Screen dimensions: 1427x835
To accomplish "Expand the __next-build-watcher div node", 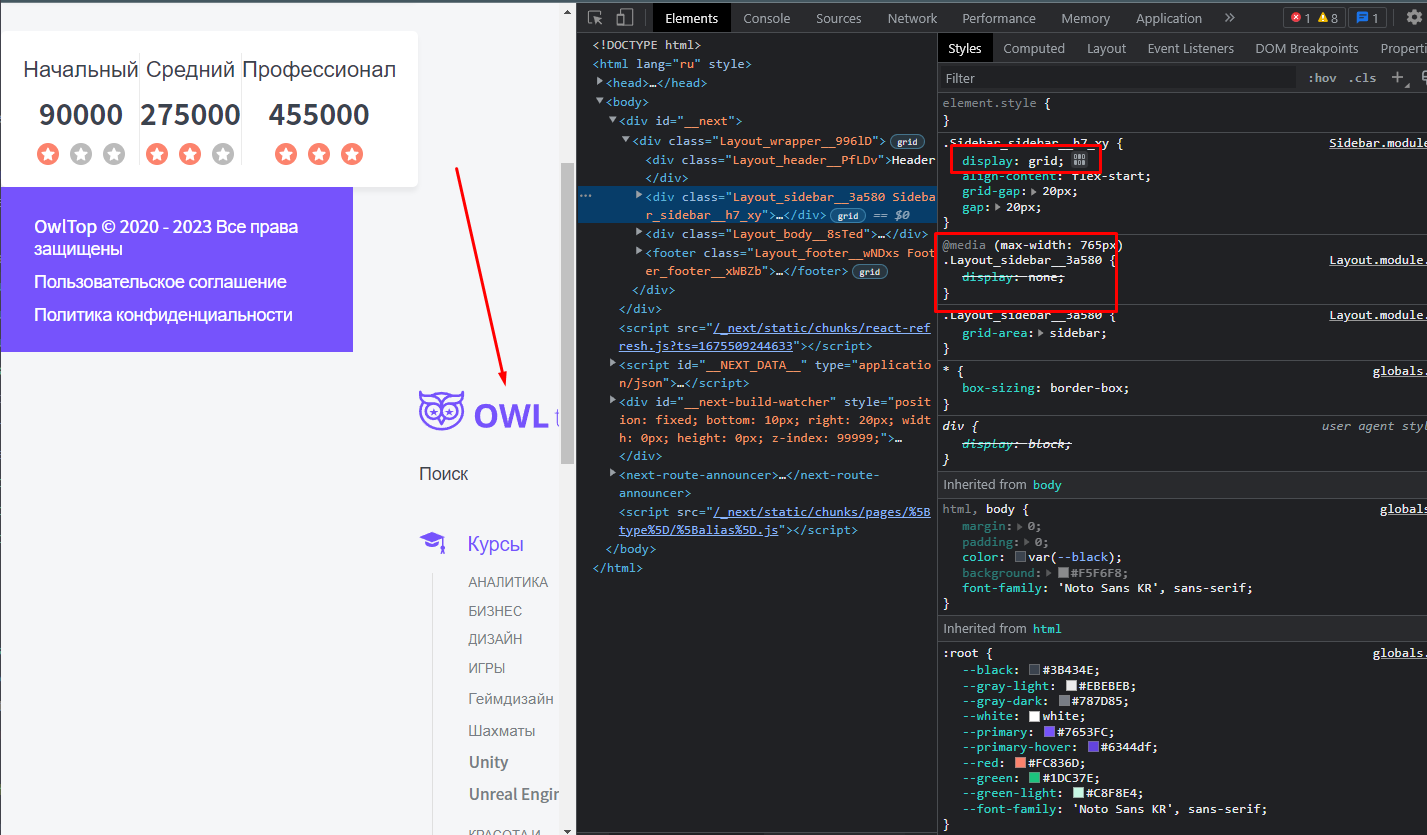I will (613, 401).
